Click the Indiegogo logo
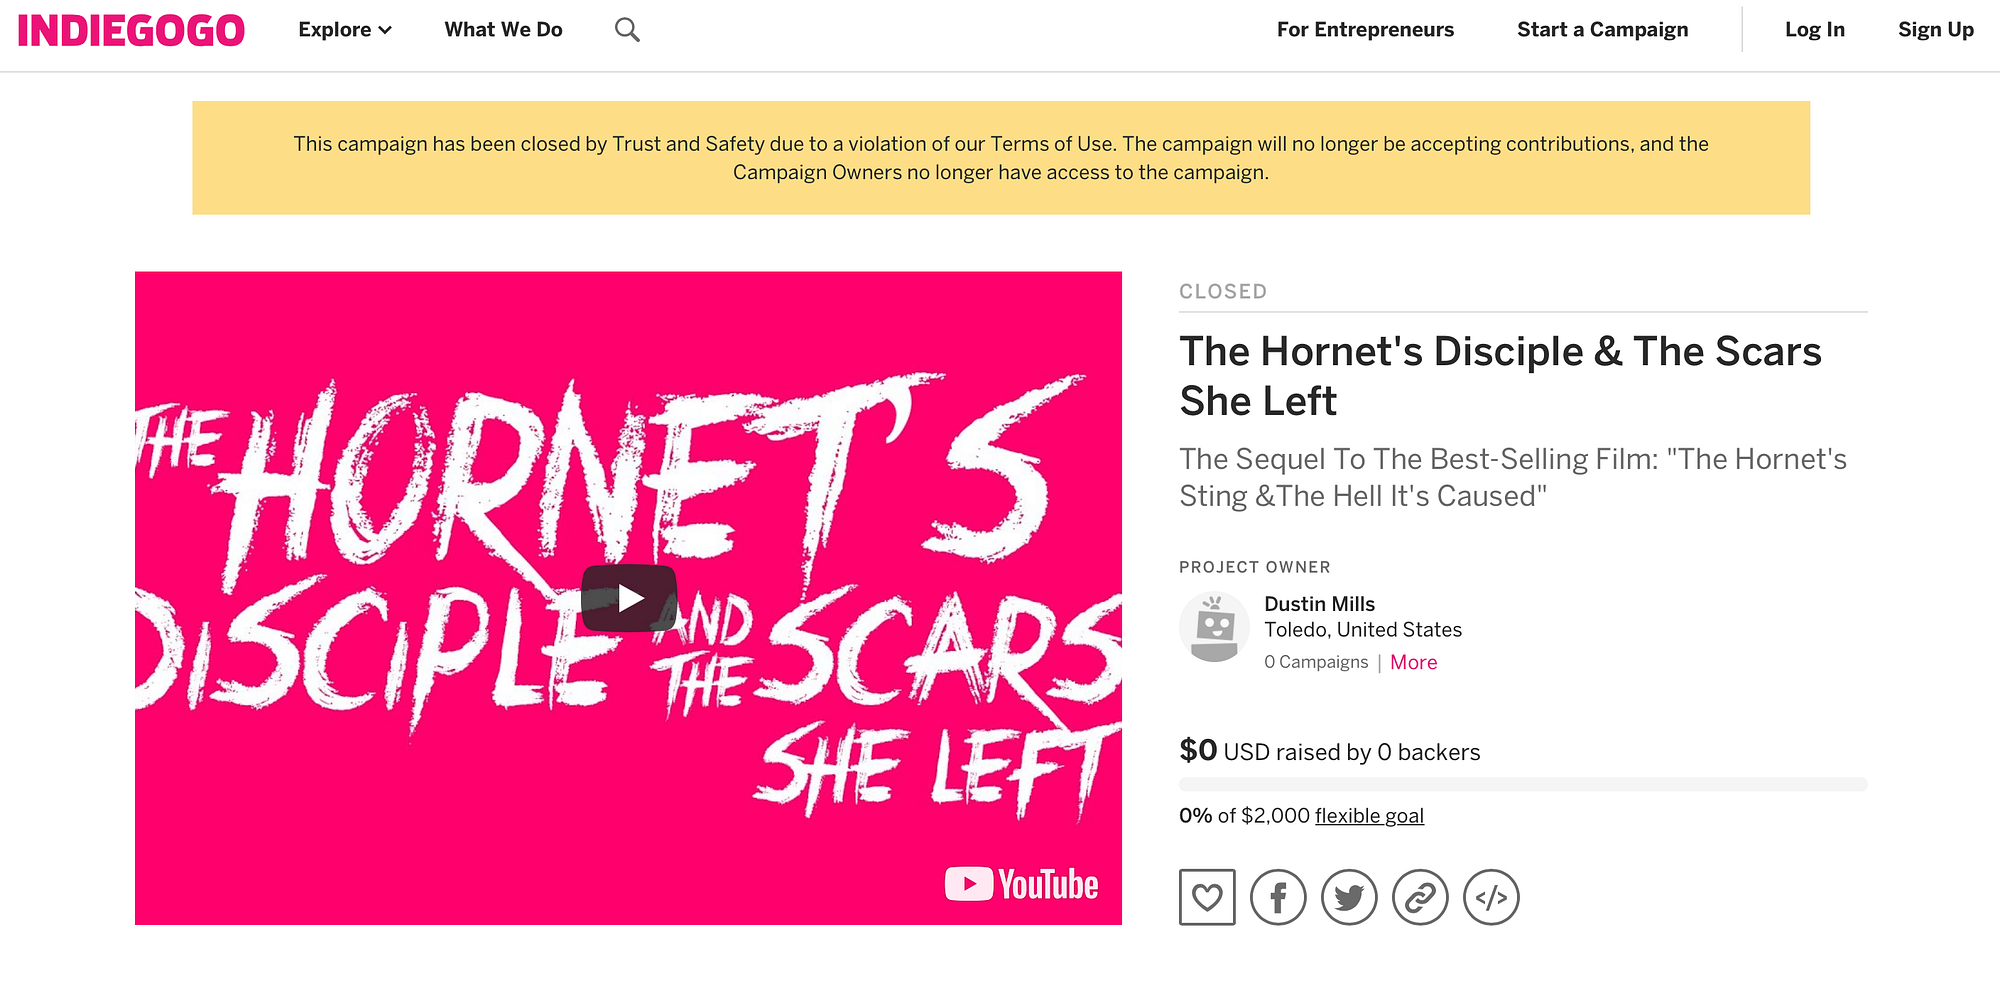The height and width of the screenshot is (989, 2000). point(131,31)
